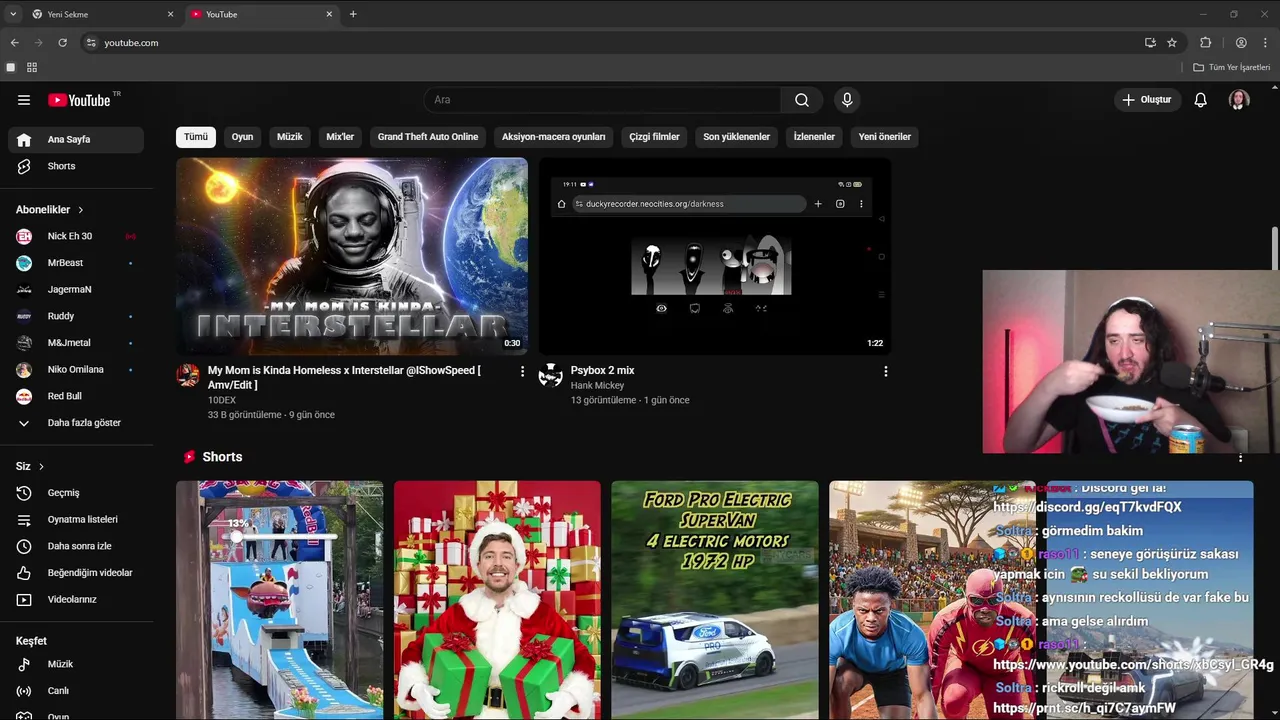
Task: Open the Chrome extensions puzzle icon
Action: pyautogui.click(x=1205, y=43)
